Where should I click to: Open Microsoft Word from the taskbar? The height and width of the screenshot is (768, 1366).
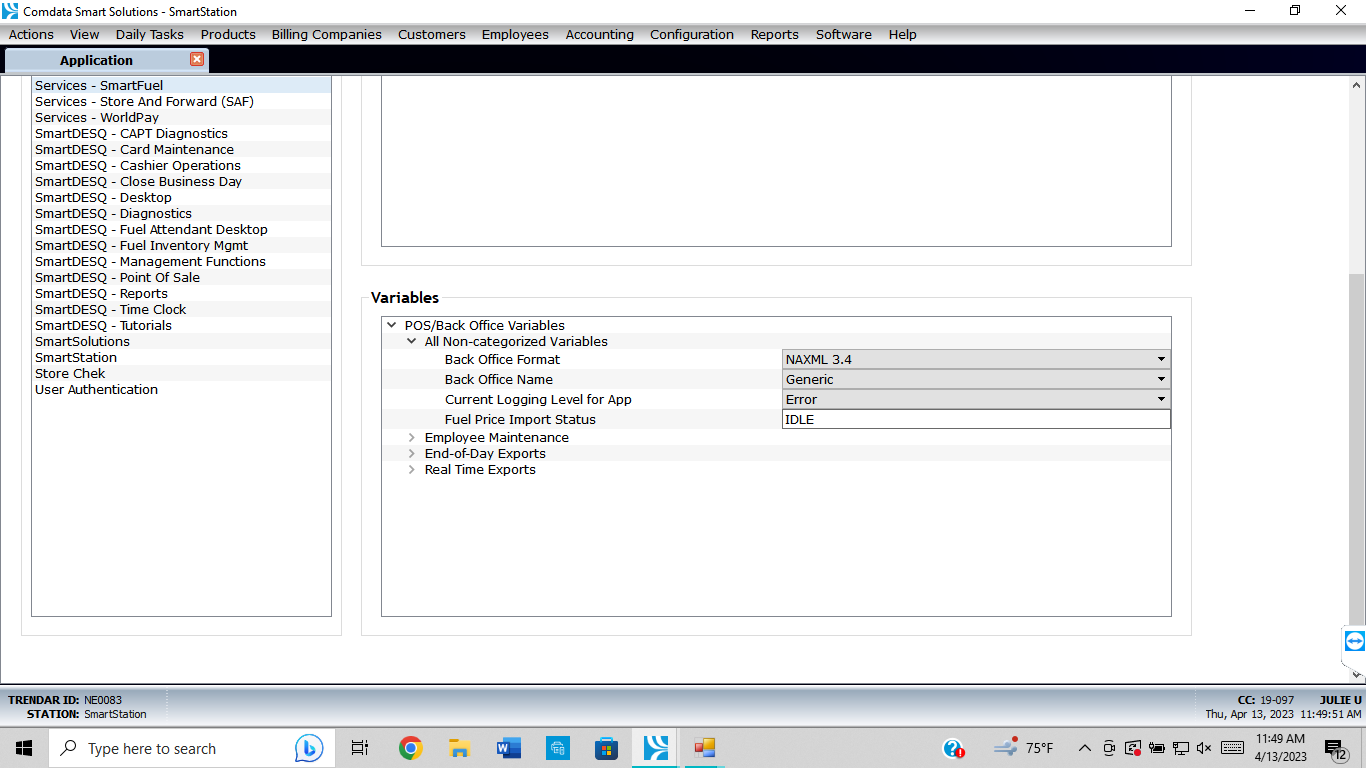[x=508, y=747]
